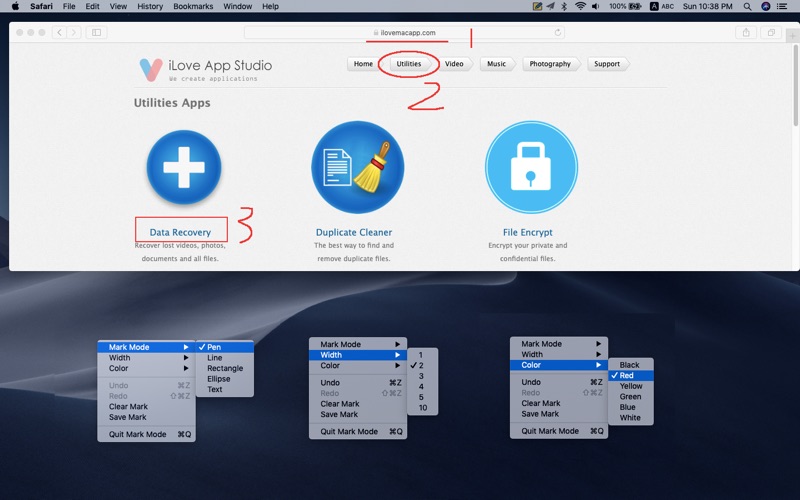The image size is (800, 500).
Task: Select the checked Red color option
Action: click(x=631, y=376)
